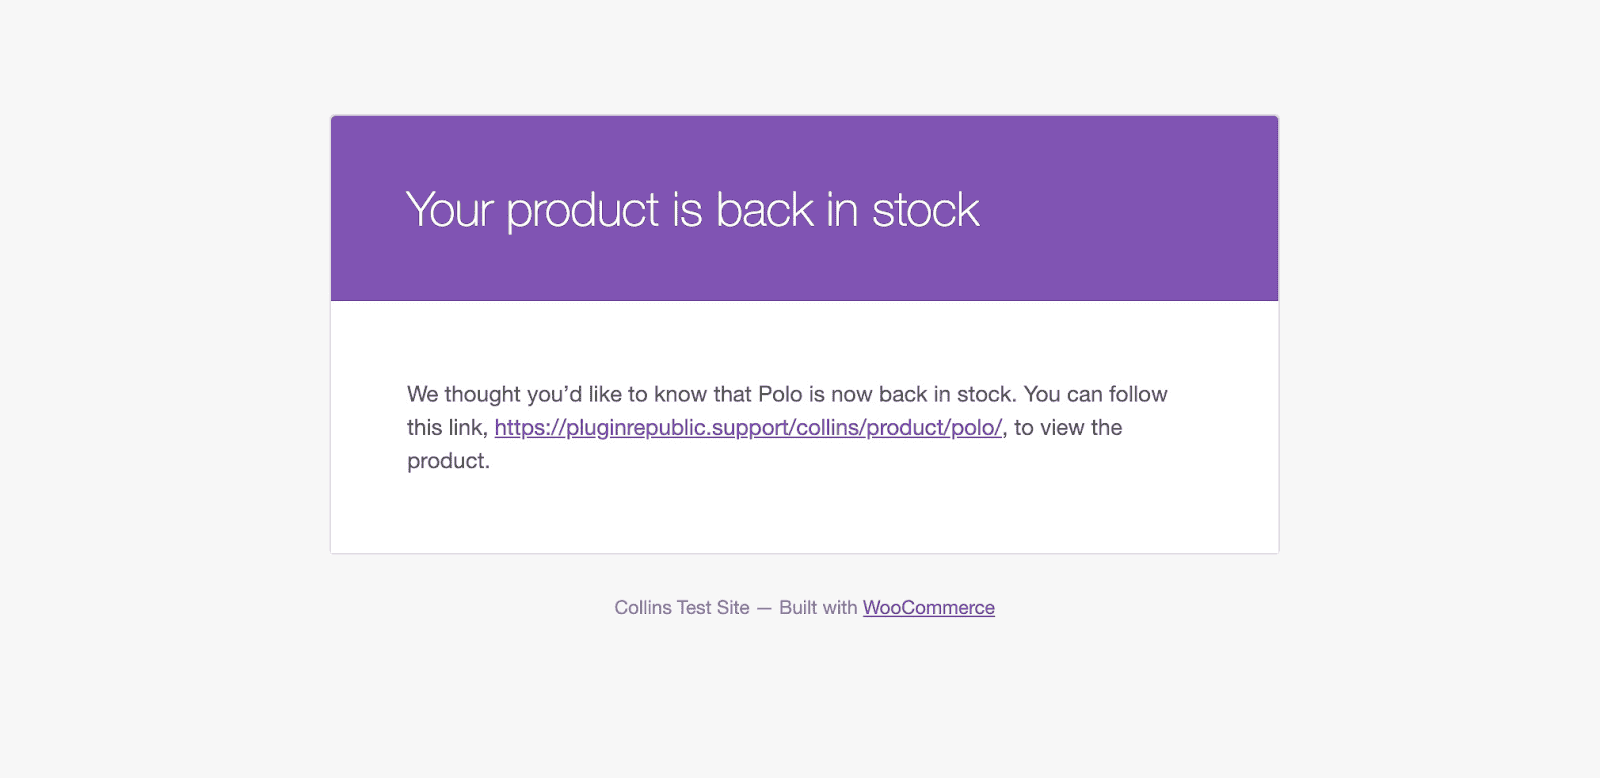The image size is (1600, 778).
Task: Click the final word "product." in the paragraph
Action: pos(448,461)
